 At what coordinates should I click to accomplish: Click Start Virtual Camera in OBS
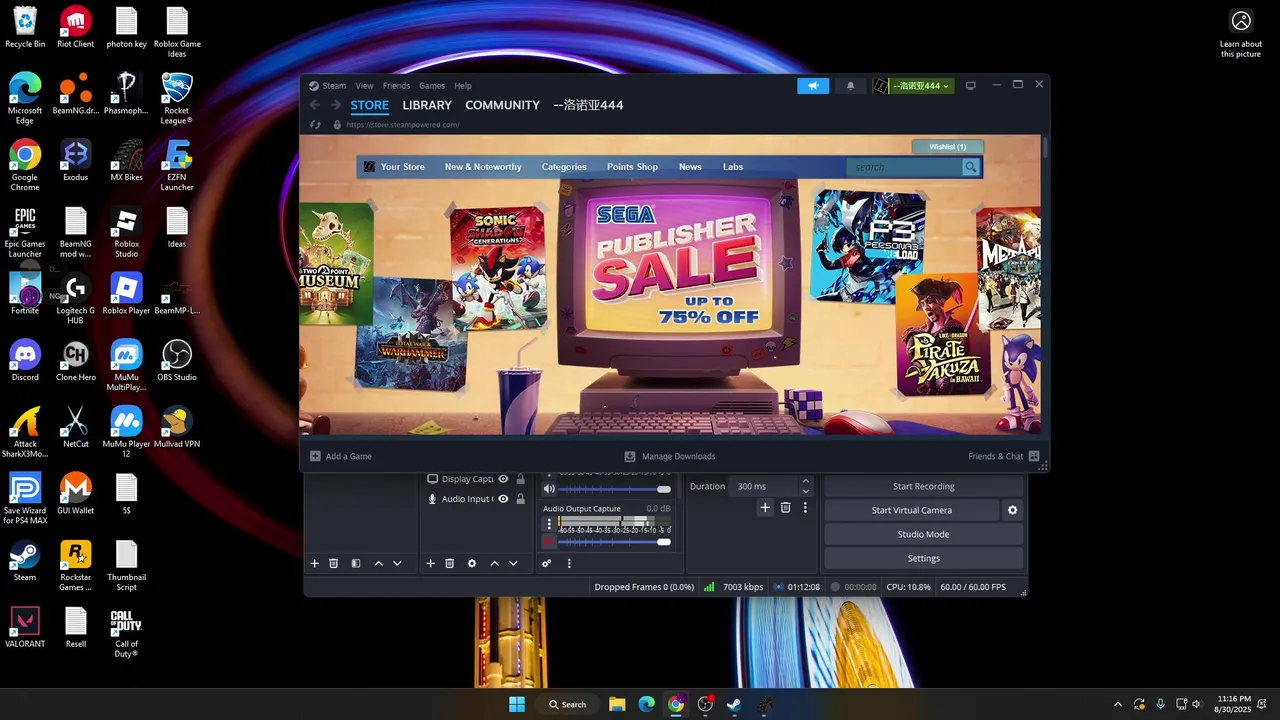coord(911,510)
